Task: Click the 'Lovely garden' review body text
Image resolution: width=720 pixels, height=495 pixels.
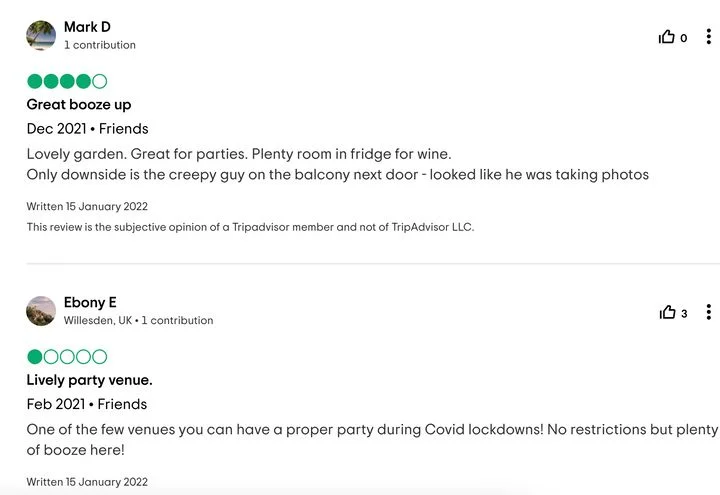Action: [338, 164]
